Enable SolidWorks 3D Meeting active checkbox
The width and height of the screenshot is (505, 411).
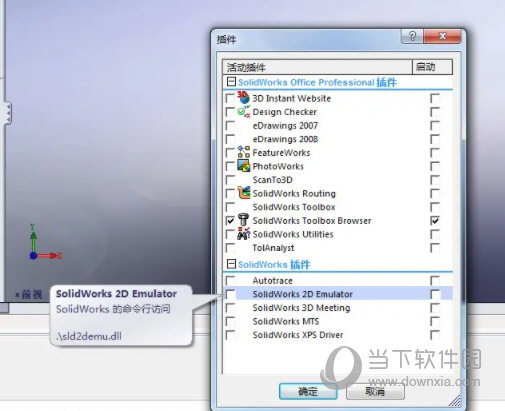tap(230, 308)
